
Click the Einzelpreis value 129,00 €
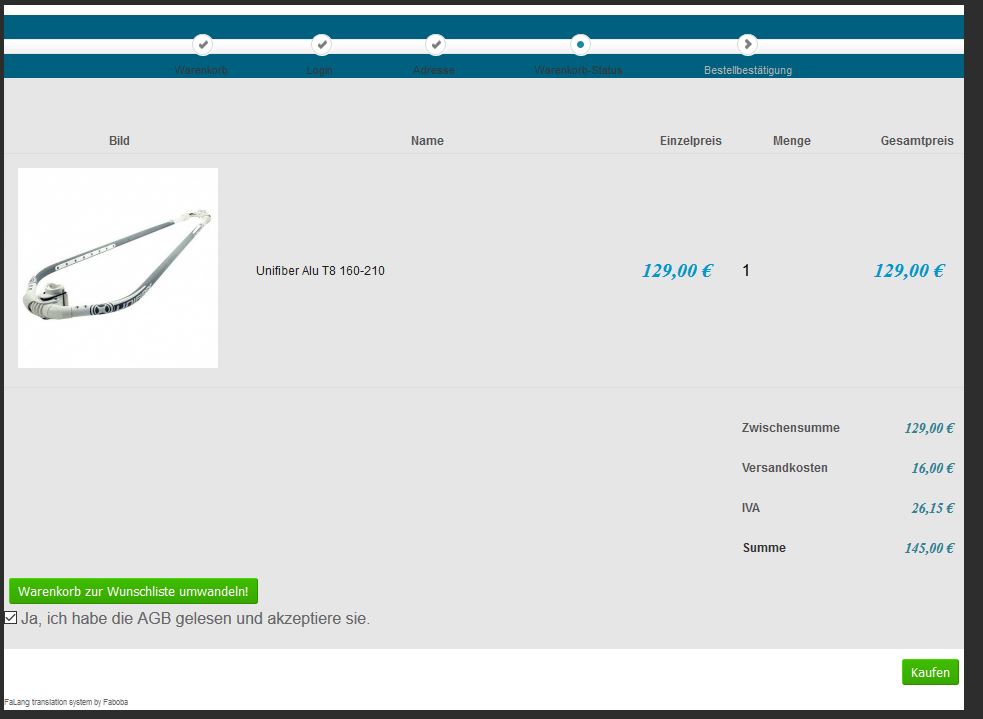678,270
